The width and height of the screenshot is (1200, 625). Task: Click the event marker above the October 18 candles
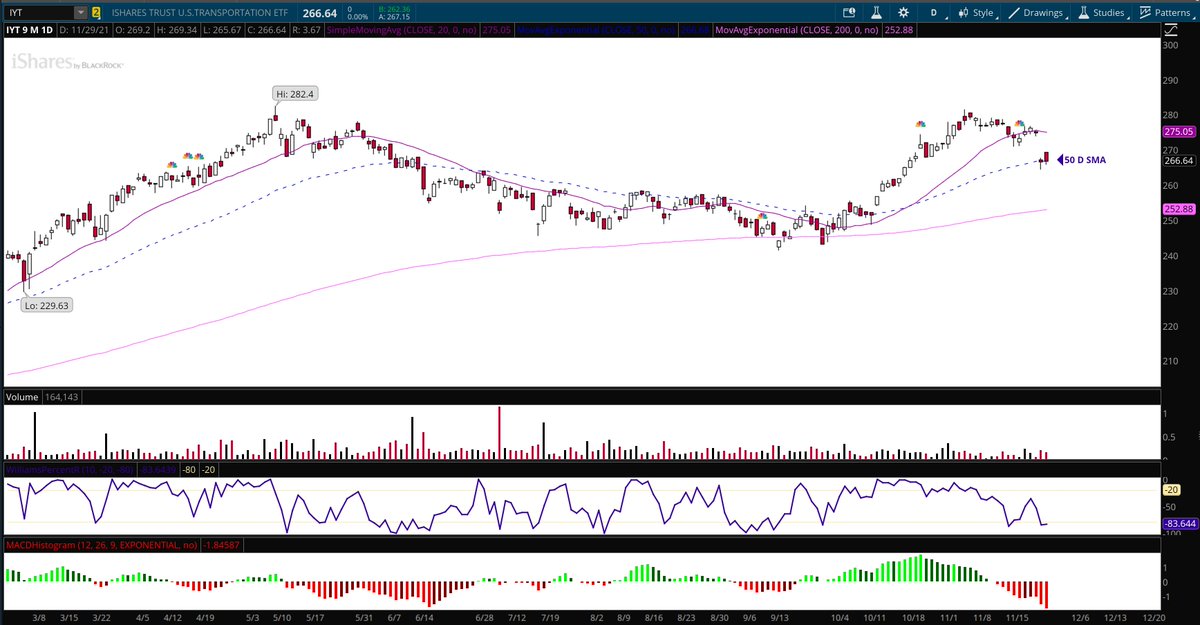[919, 123]
